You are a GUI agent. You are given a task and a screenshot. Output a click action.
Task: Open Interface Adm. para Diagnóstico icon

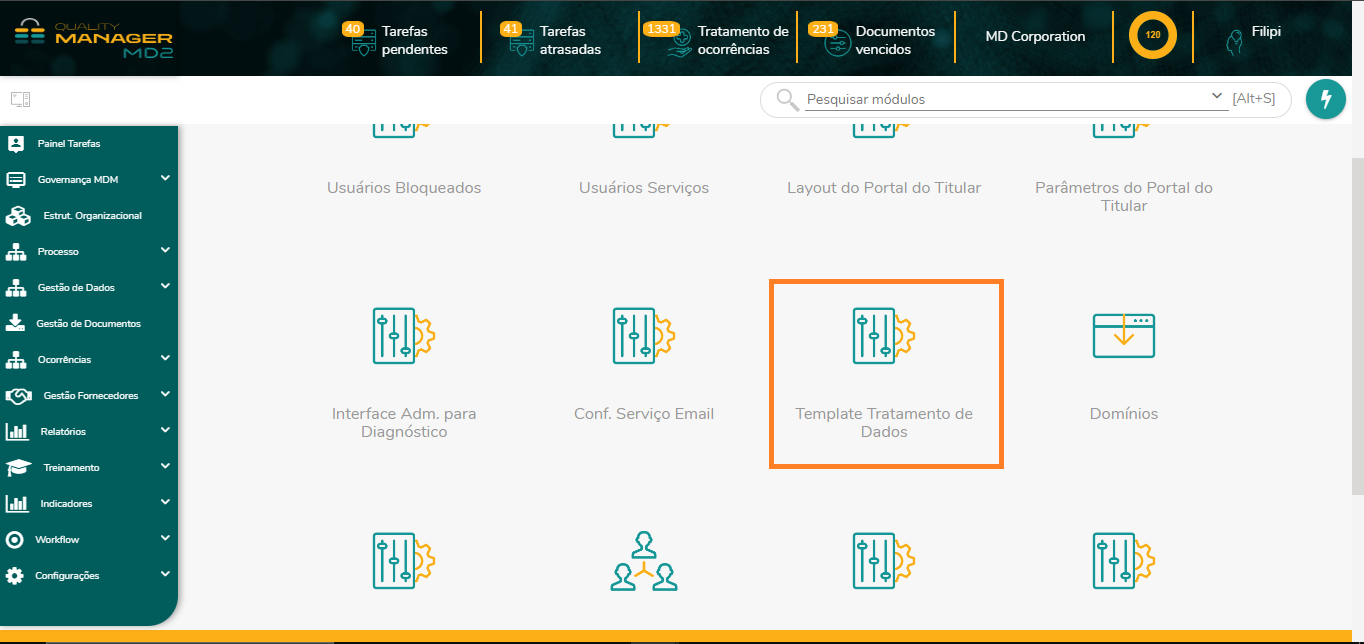click(x=404, y=335)
